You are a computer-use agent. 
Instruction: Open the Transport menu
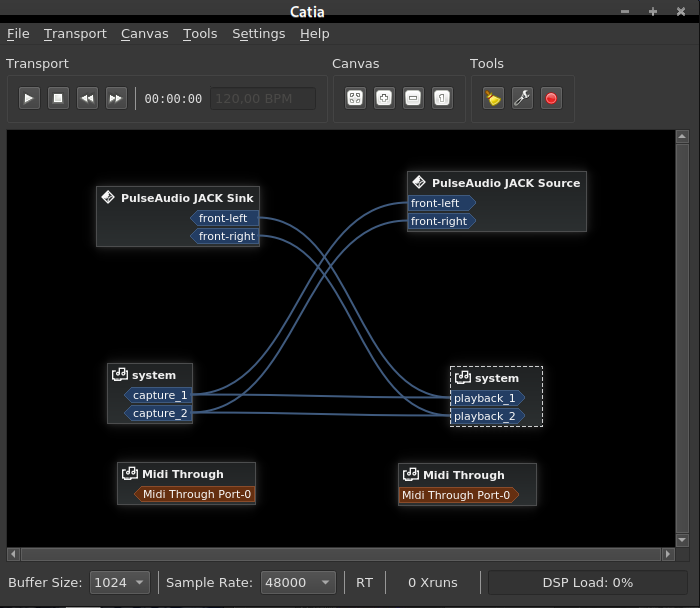(75, 33)
